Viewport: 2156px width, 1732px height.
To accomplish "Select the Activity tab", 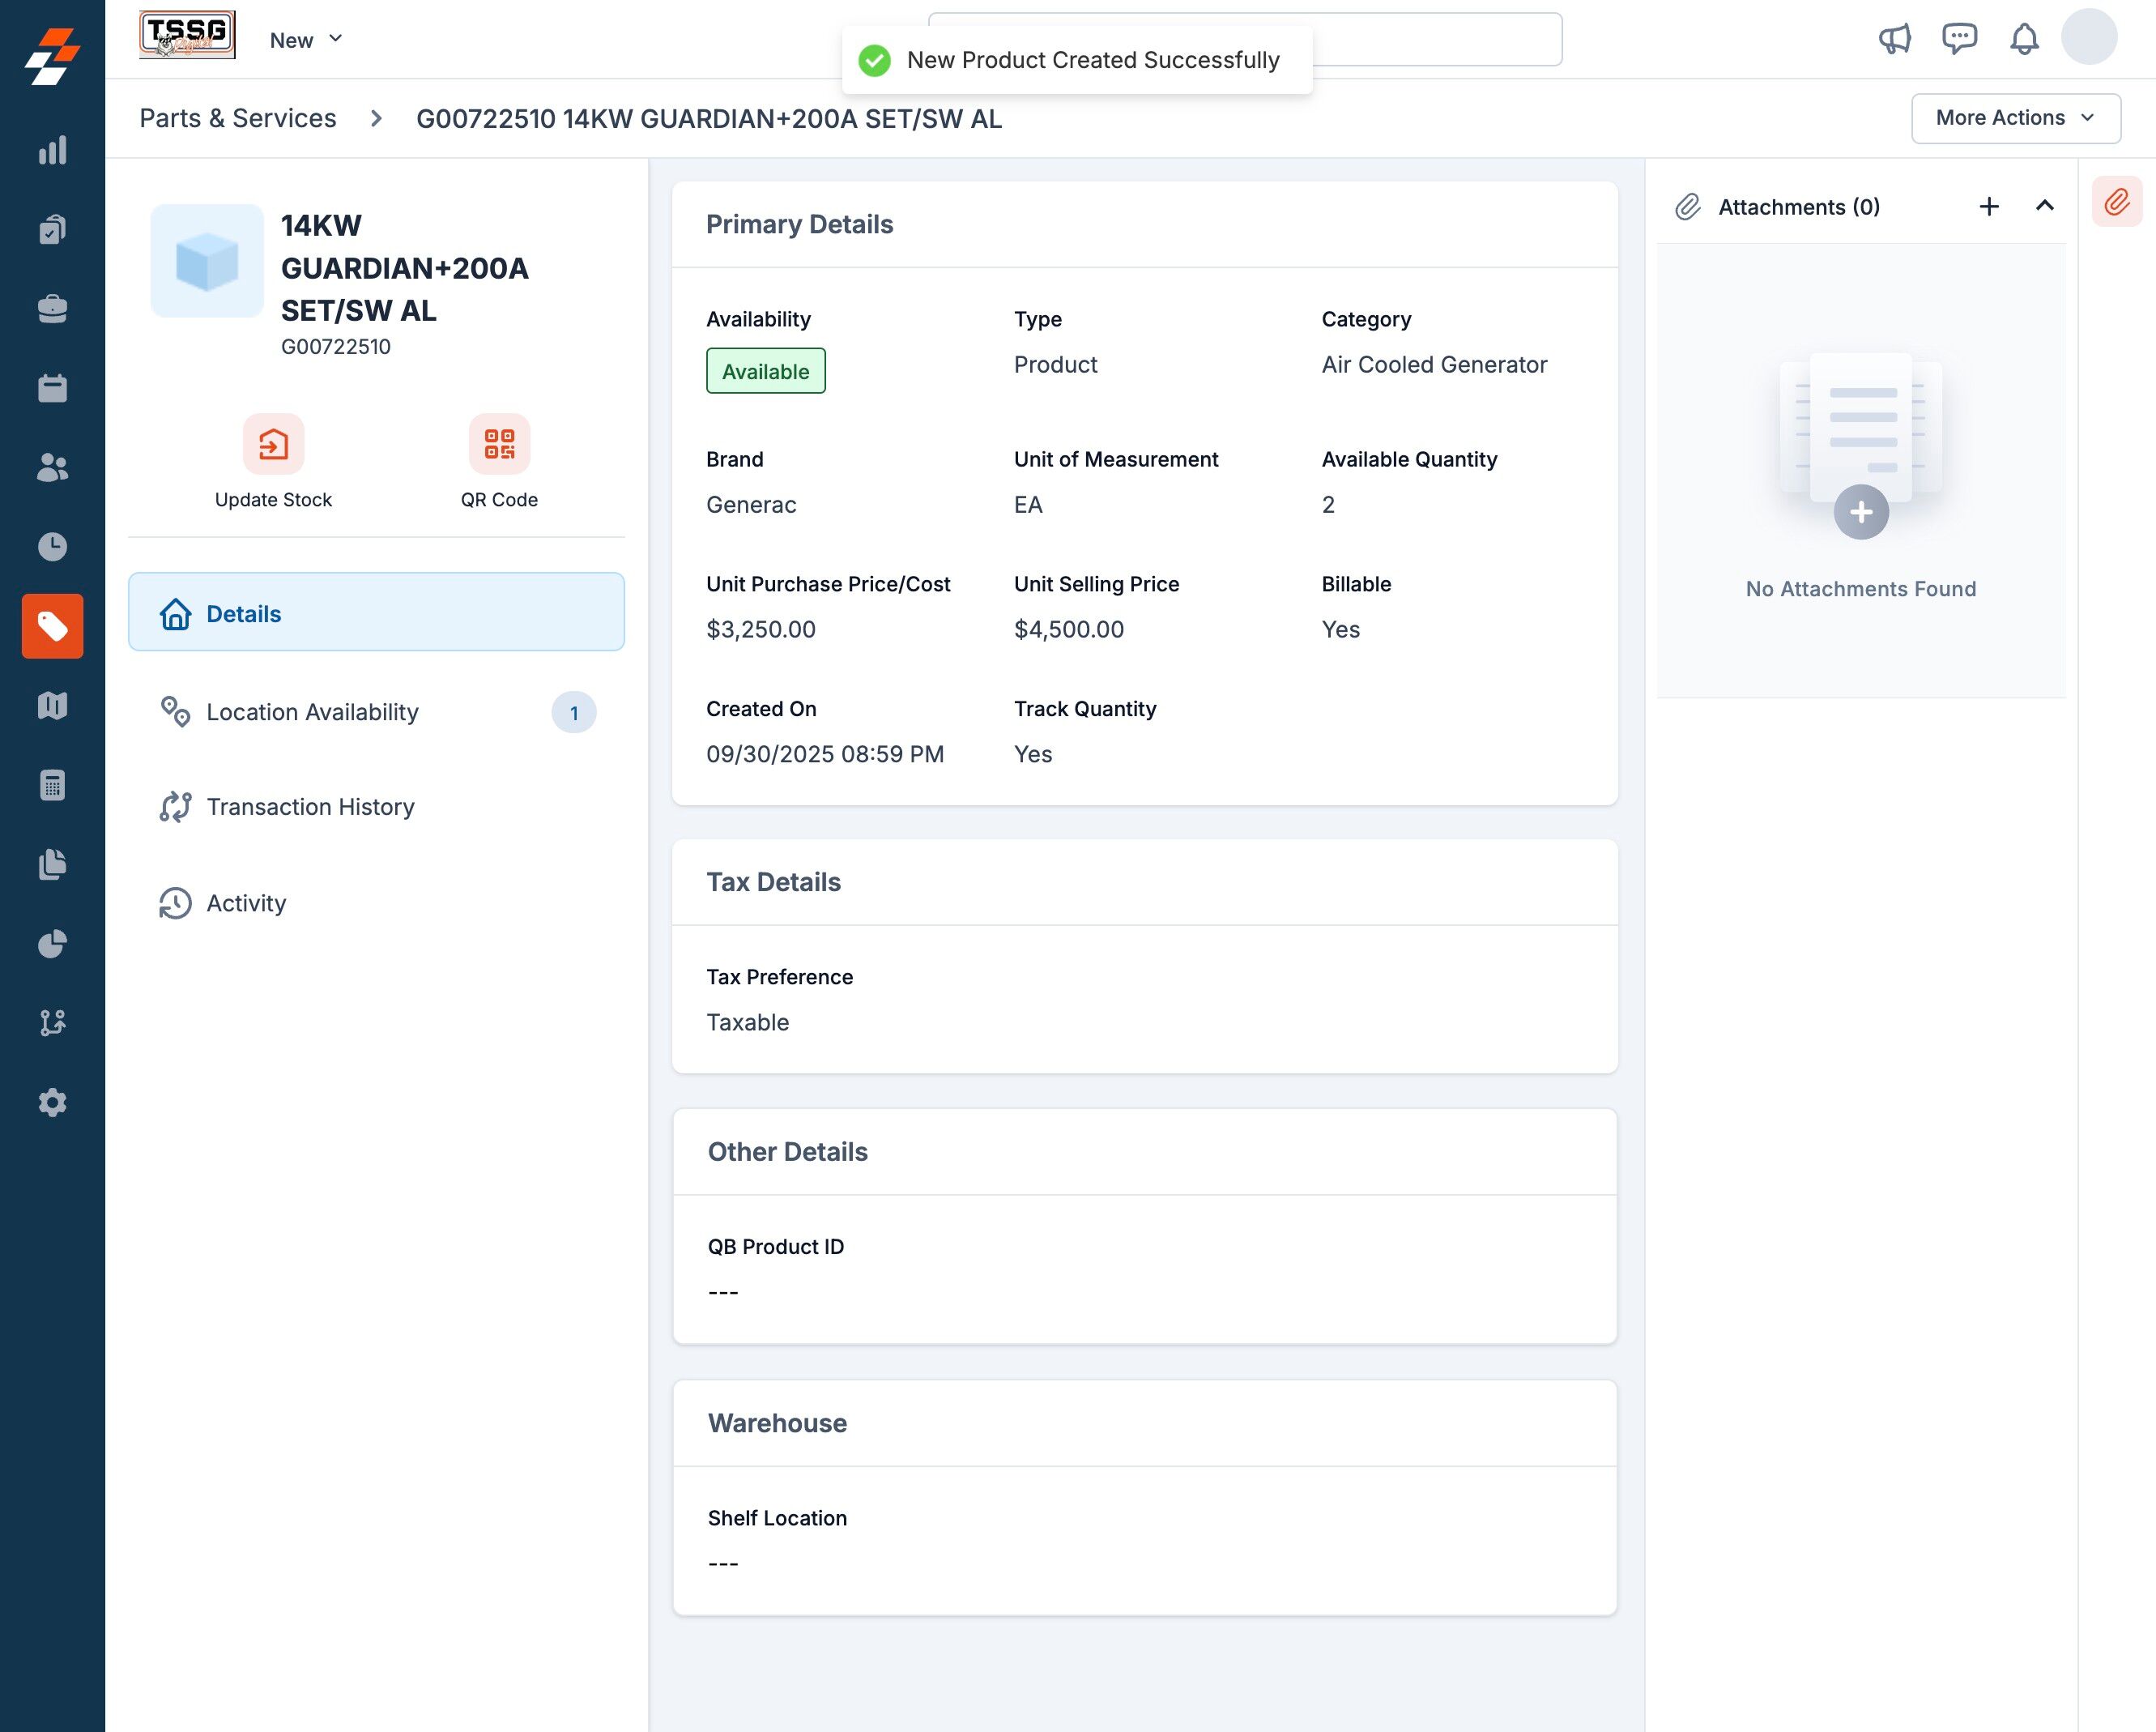I will [246, 903].
